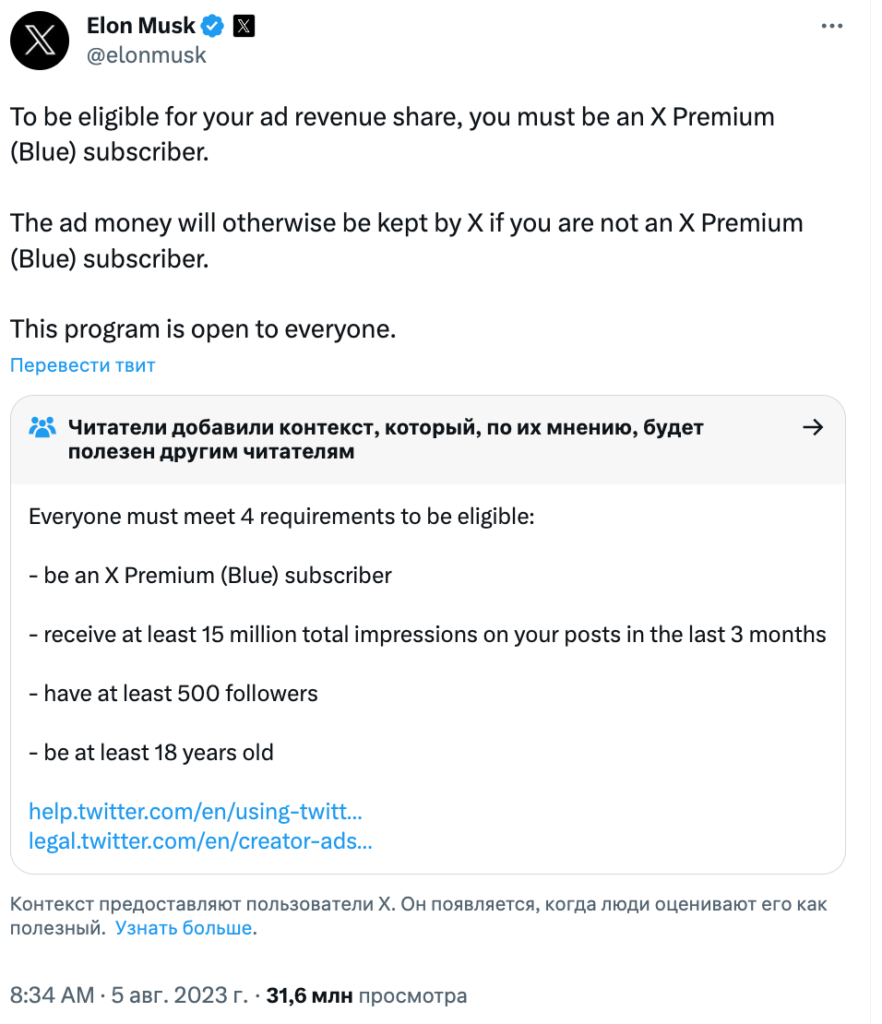Viewport: 882px width, 1024px height.
Task: Open the @elonmusk handle link
Action: [x=147, y=55]
